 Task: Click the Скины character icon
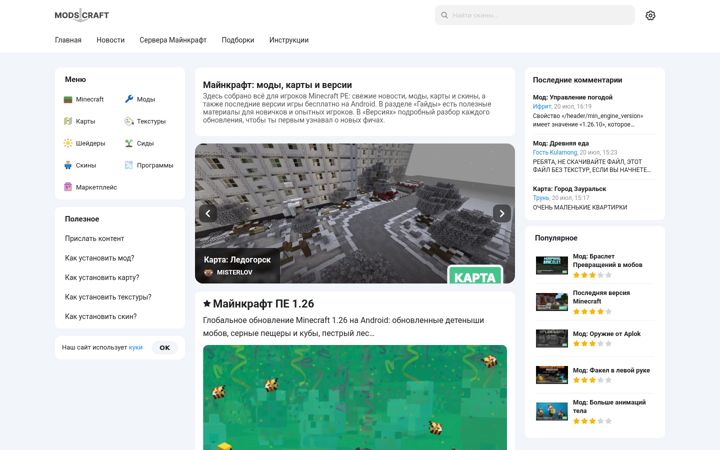[68, 165]
